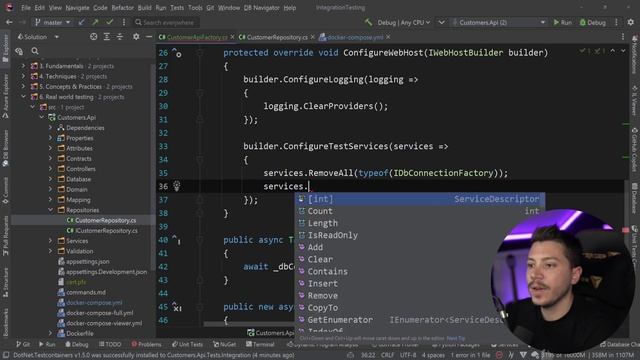Open the DB Navigator menu
The width and height of the screenshot is (640, 360).
click(x=262, y=8)
